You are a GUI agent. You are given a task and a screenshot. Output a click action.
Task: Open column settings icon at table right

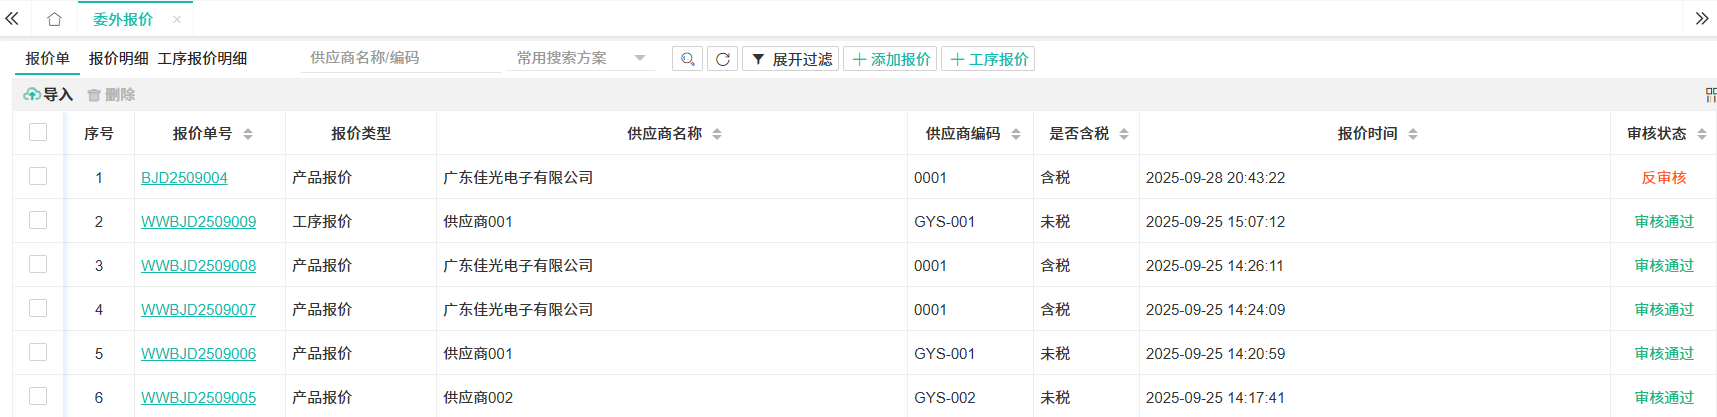pyautogui.click(x=1710, y=95)
